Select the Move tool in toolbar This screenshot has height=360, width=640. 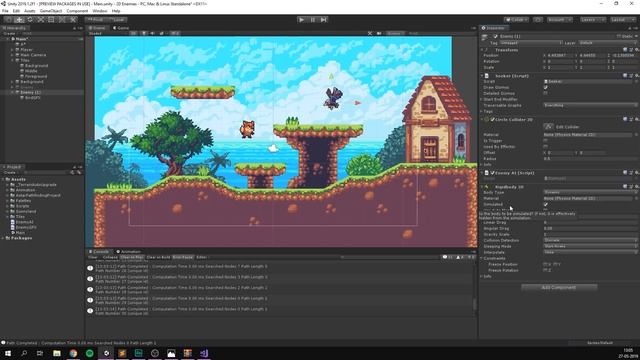tap(19, 20)
